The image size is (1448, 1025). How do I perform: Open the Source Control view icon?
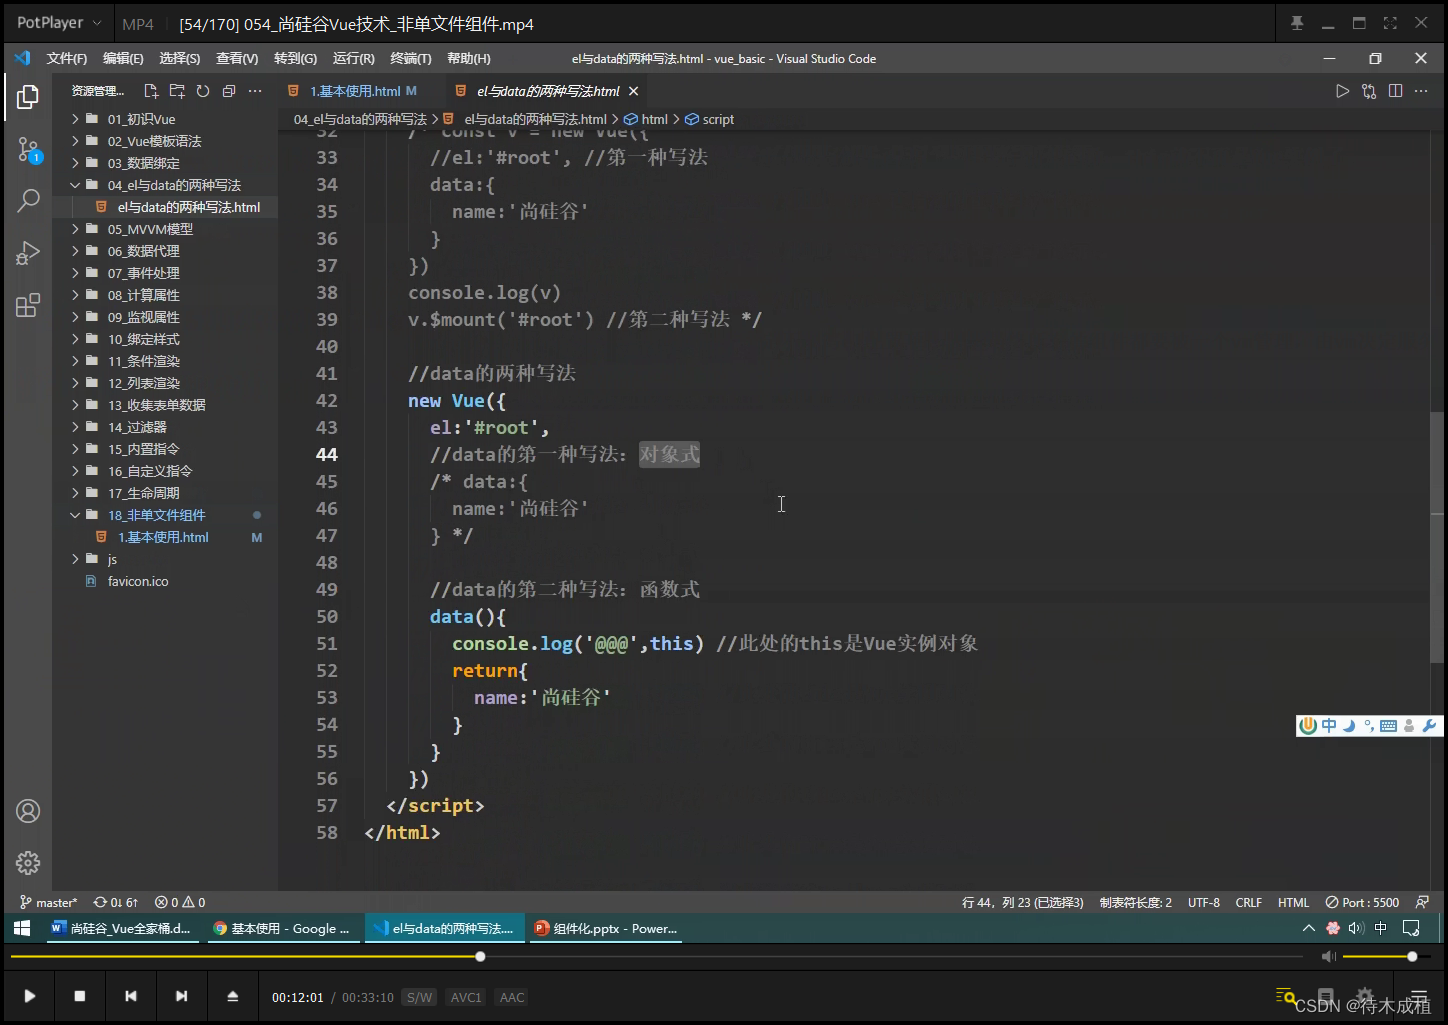pos(28,150)
